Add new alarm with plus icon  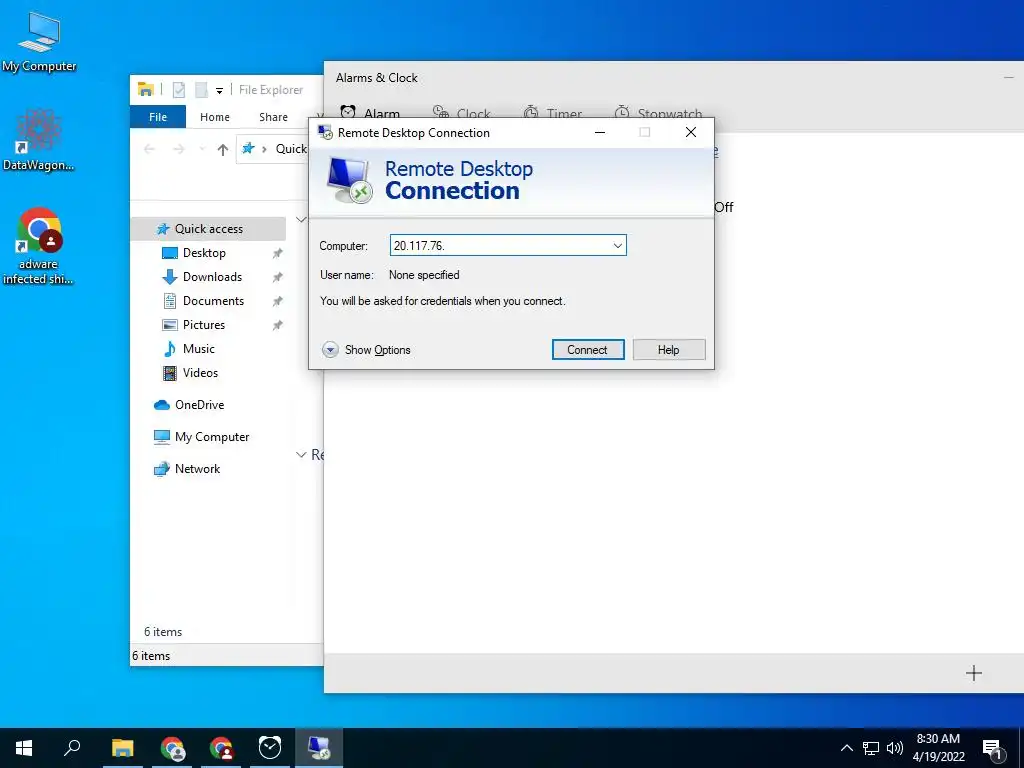pos(974,673)
